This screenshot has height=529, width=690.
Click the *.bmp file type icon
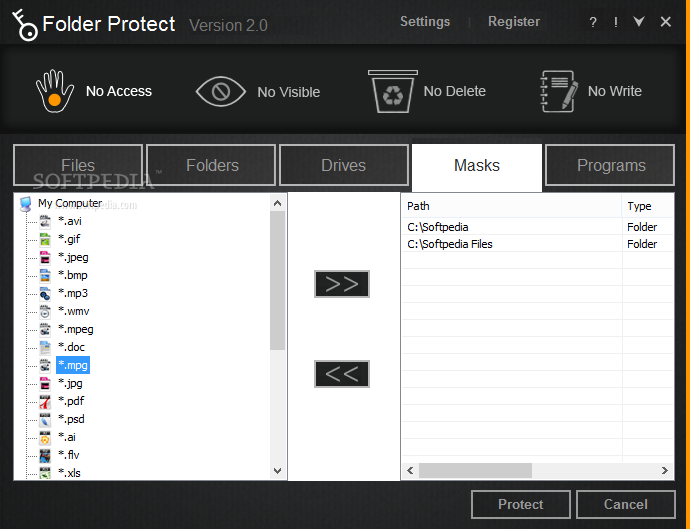[45, 276]
